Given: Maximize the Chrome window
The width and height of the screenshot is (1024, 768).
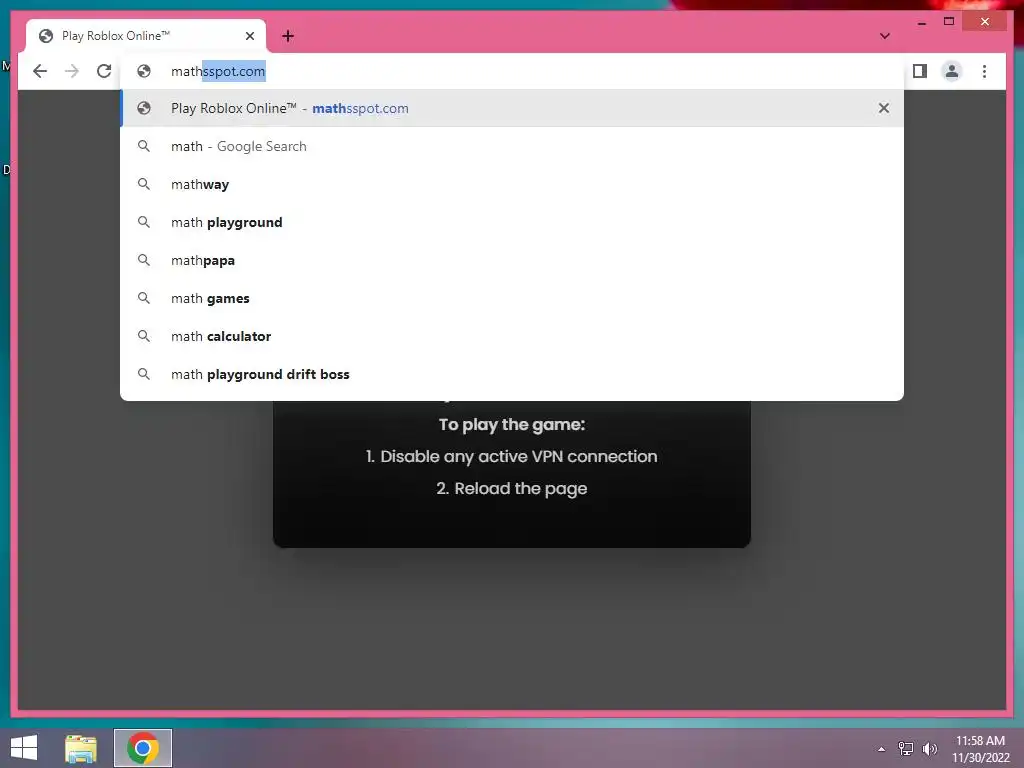Looking at the screenshot, I should pyautogui.click(x=949, y=22).
